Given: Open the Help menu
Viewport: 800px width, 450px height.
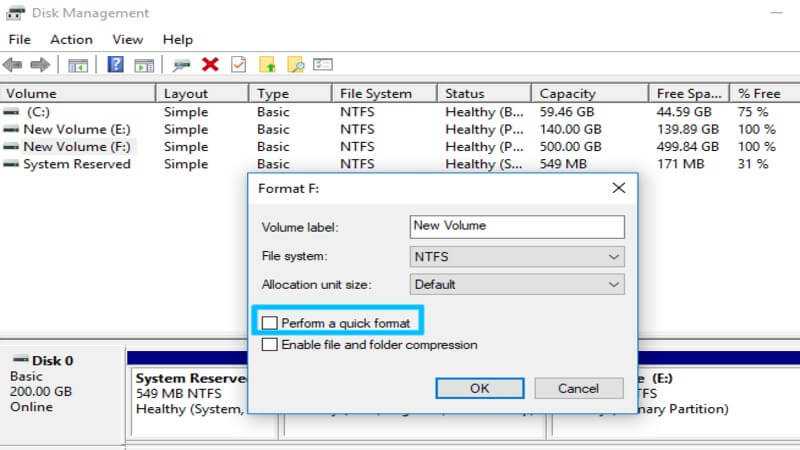Looking at the screenshot, I should (178, 39).
